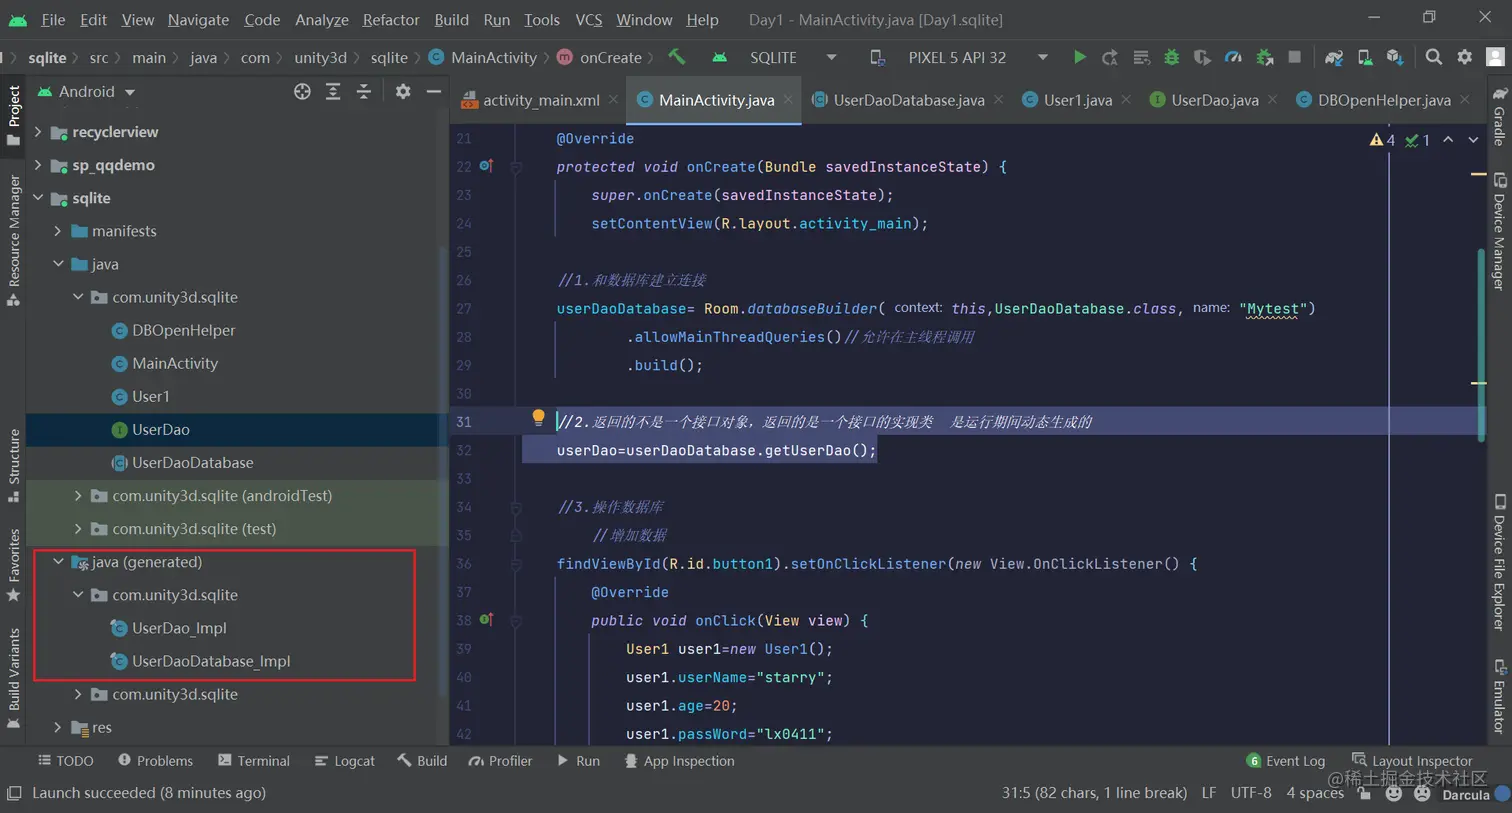Select UserDao_Impl in project tree
This screenshot has width=1512, height=813.
pos(179,628)
